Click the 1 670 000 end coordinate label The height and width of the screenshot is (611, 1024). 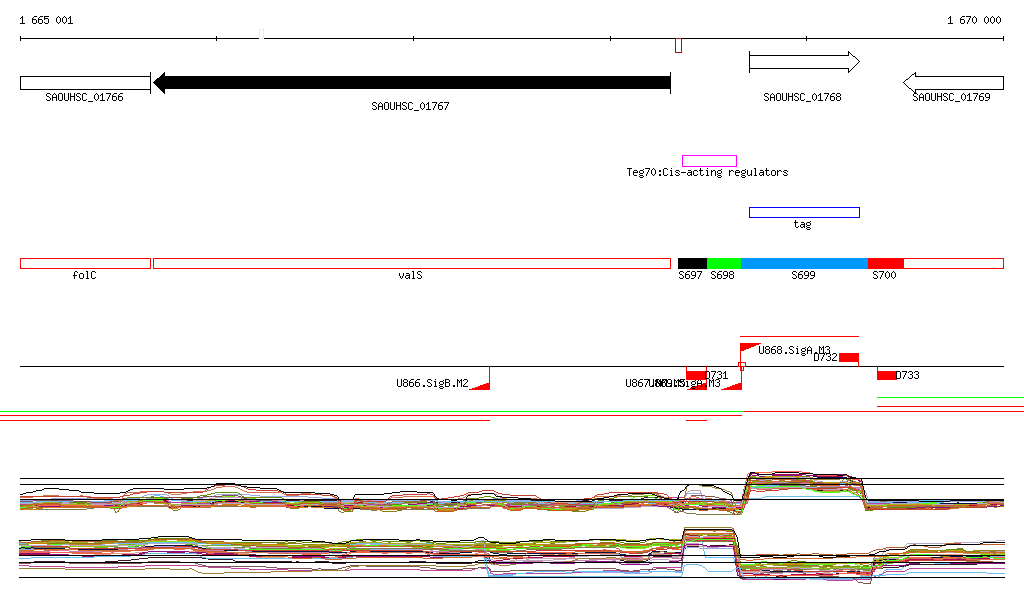pyautogui.click(x=974, y=20)
